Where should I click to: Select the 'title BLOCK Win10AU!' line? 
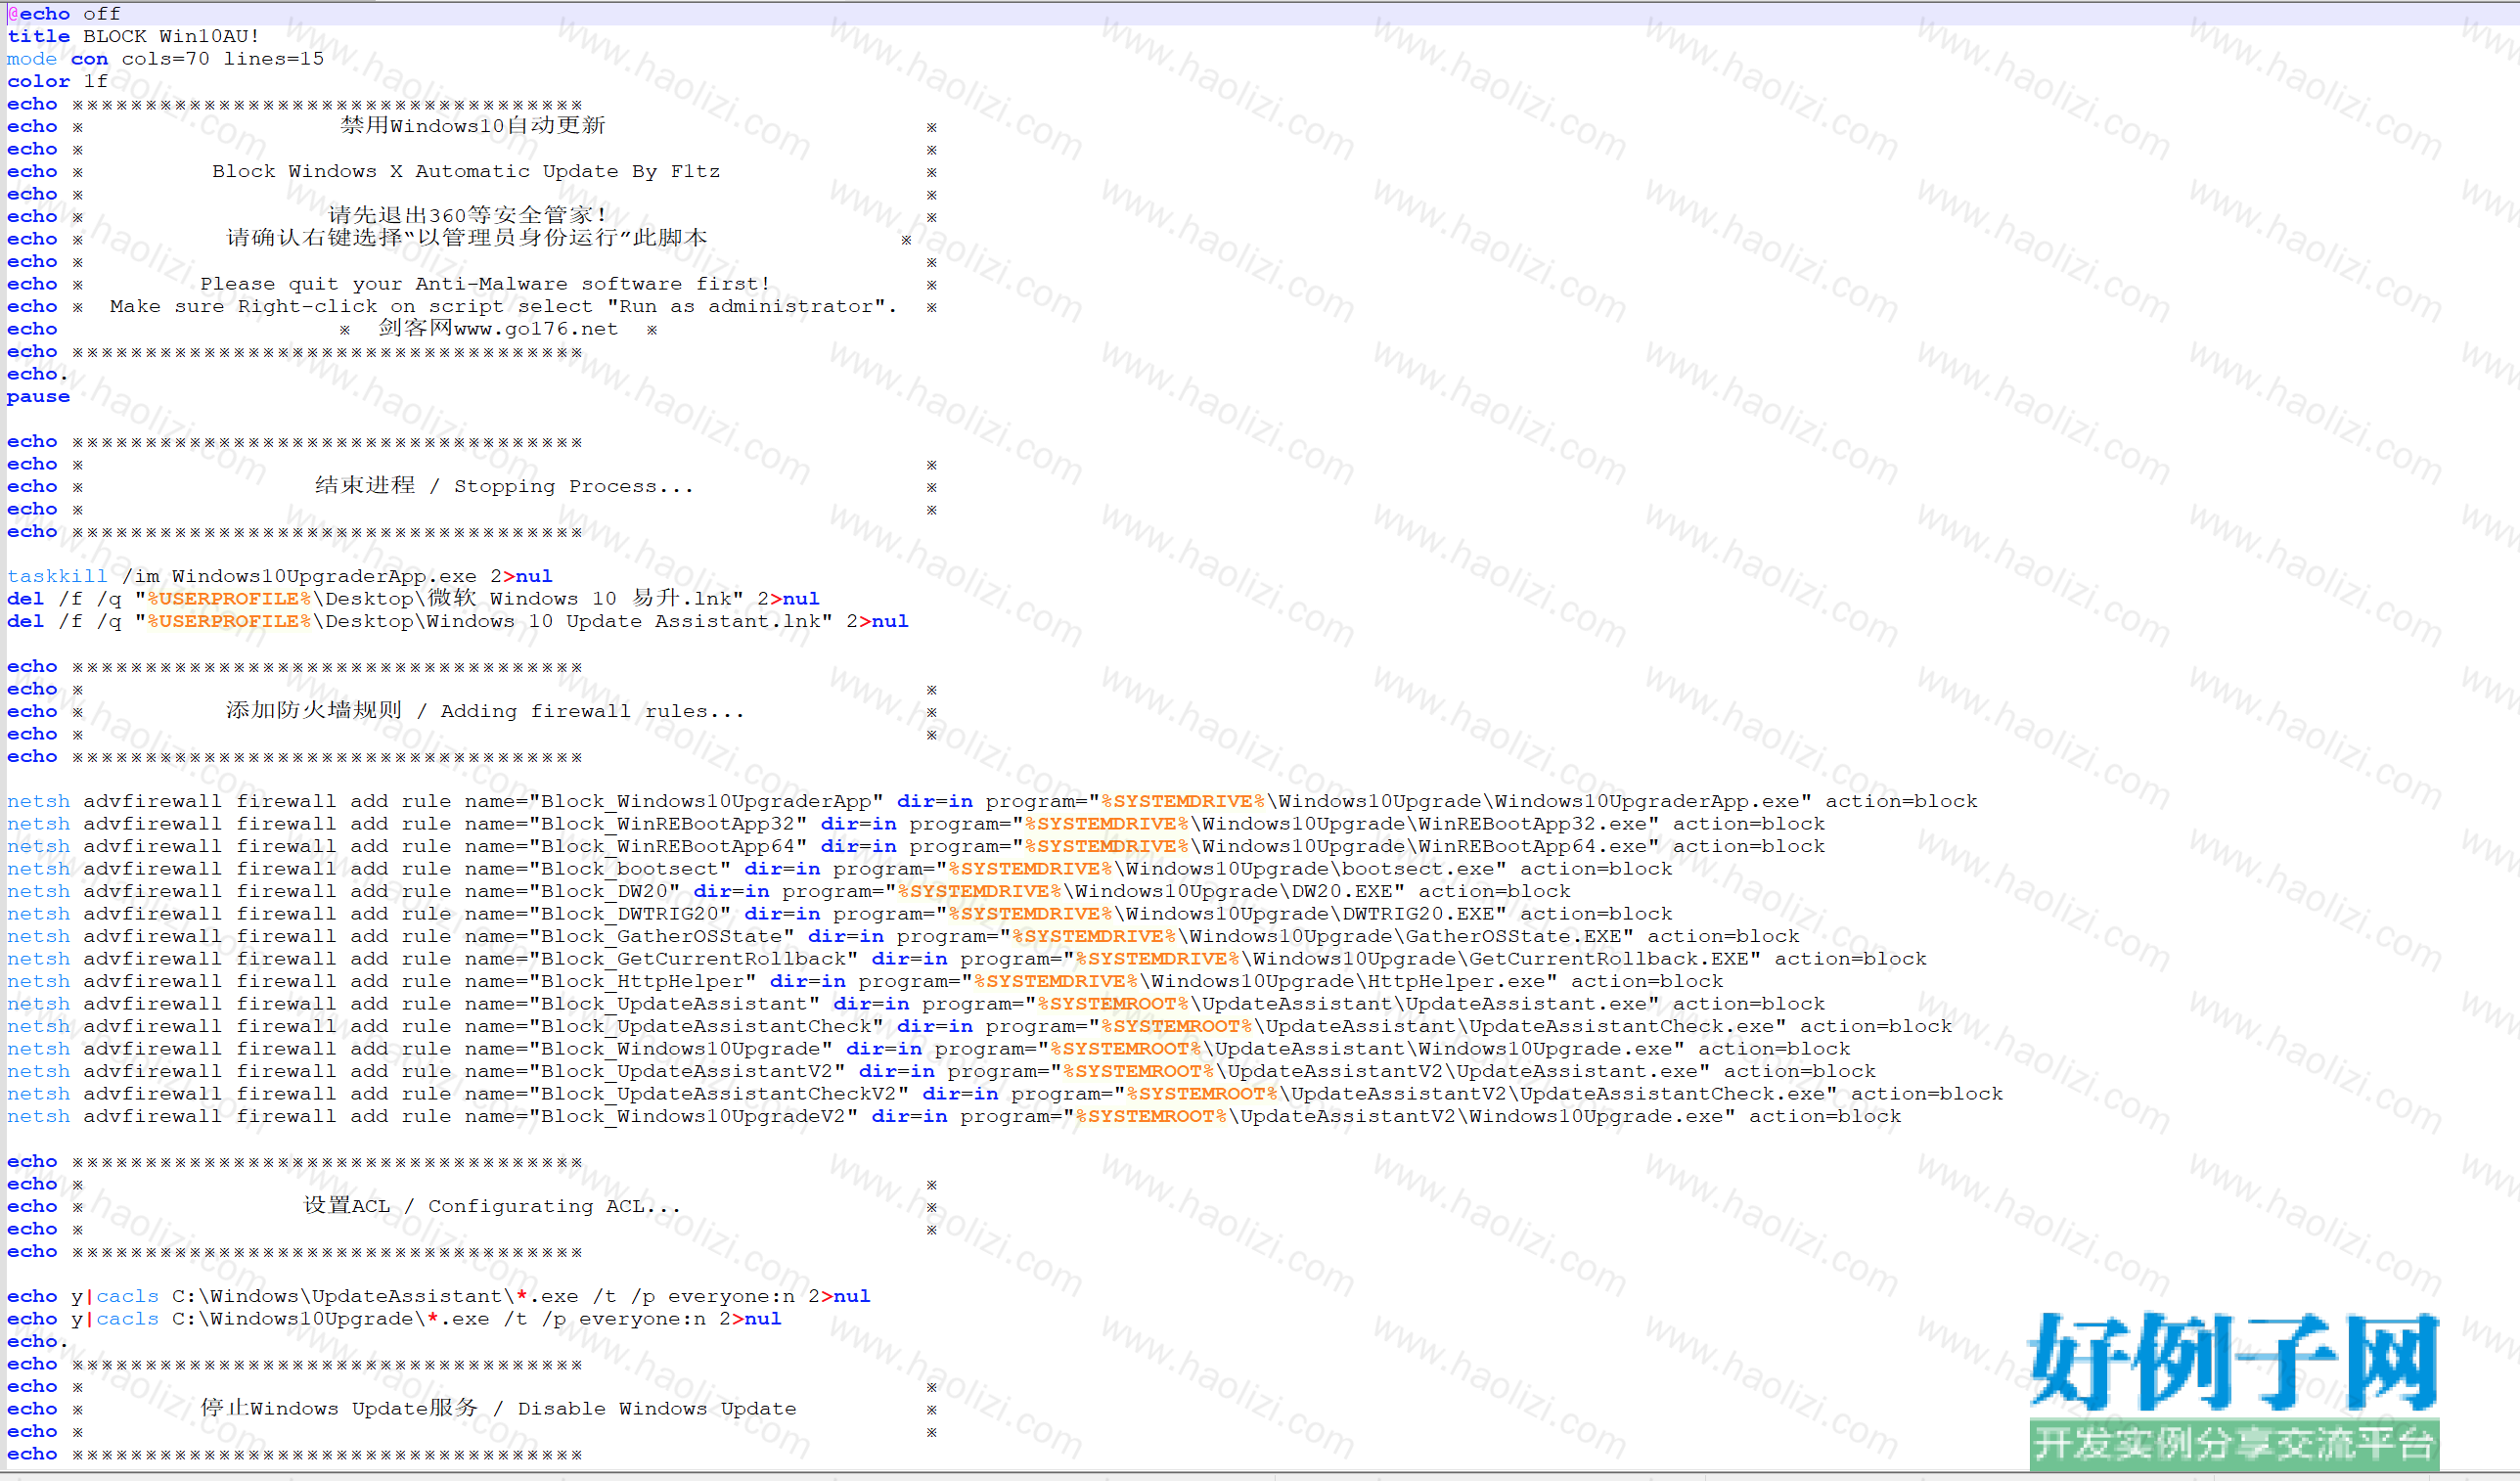tap(133, 36)
